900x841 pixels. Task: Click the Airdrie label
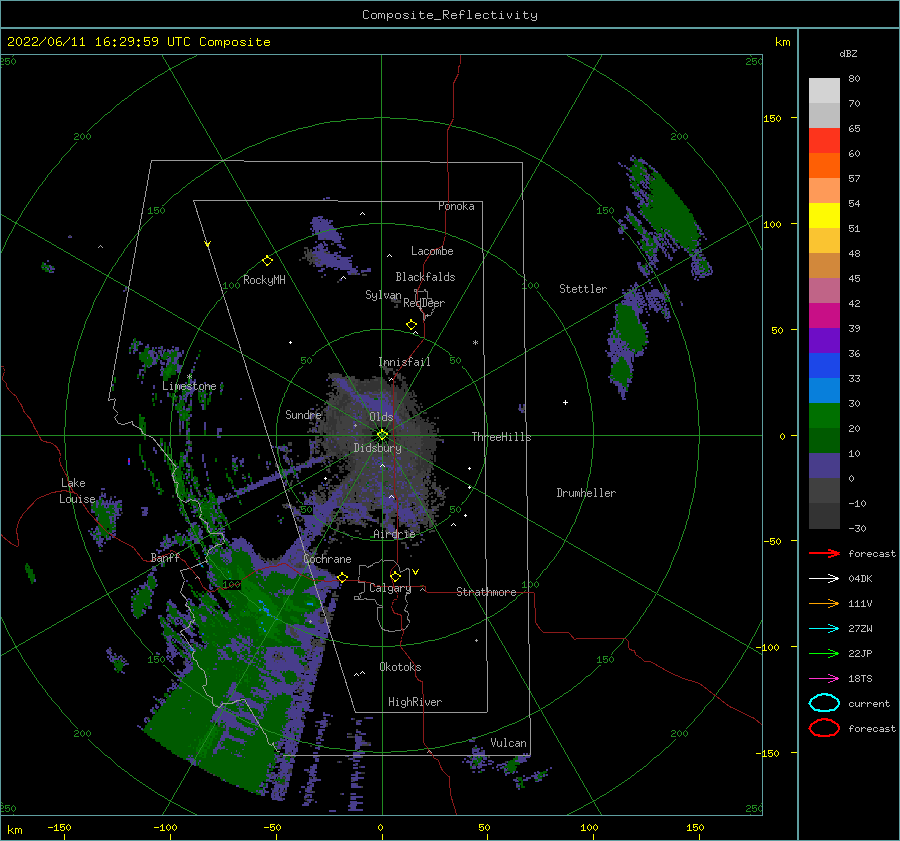[394, 534]
